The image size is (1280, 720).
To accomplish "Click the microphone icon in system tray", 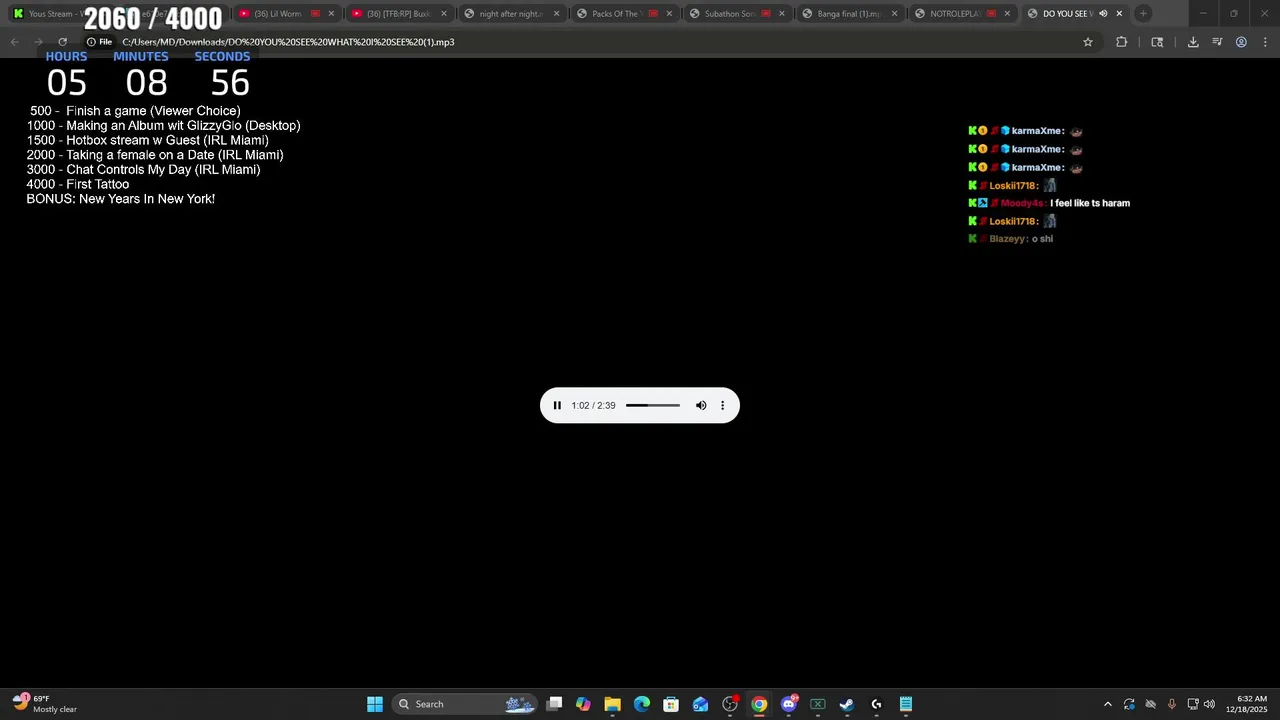I will [1172, 704].
